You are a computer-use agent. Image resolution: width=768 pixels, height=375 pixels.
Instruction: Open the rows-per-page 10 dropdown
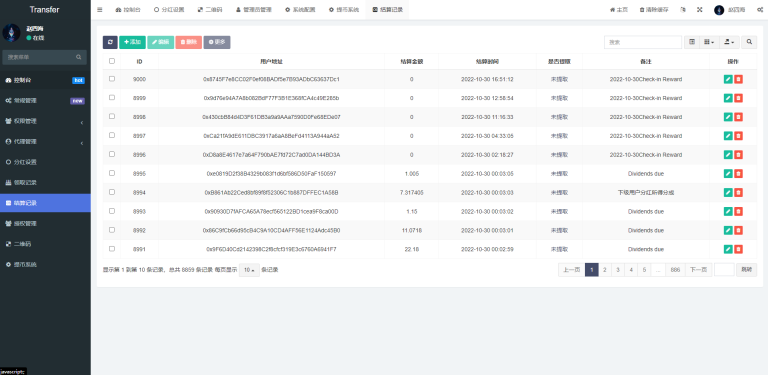[249, 270]
